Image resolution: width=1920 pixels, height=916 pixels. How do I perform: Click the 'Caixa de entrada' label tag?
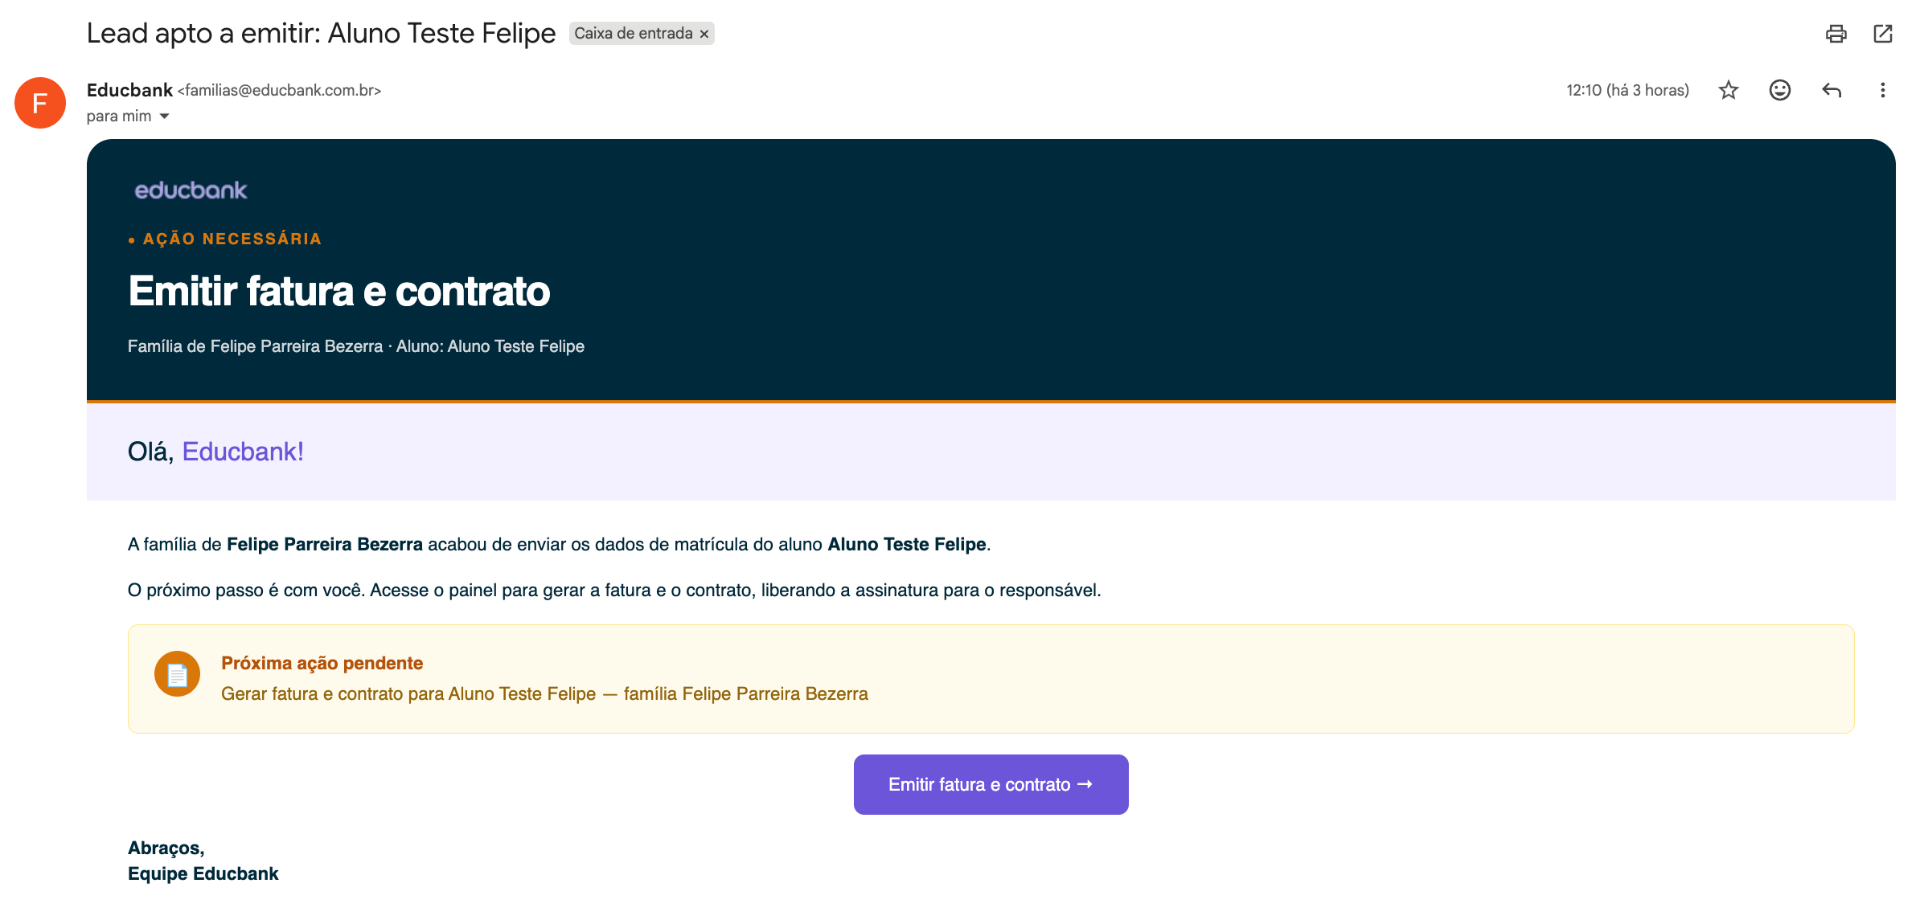(633, 33)
